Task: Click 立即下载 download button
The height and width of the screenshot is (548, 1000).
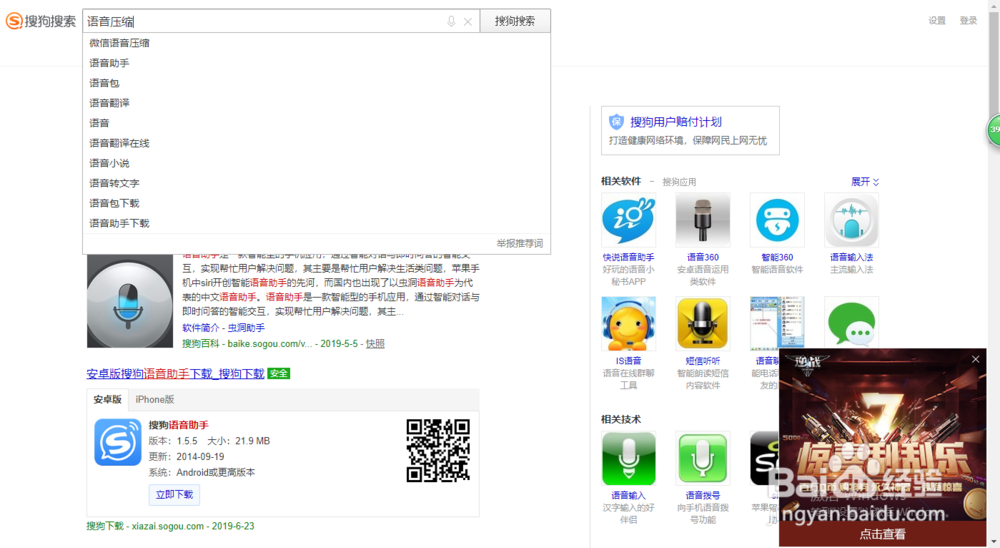Action: [x=174, y=494]
